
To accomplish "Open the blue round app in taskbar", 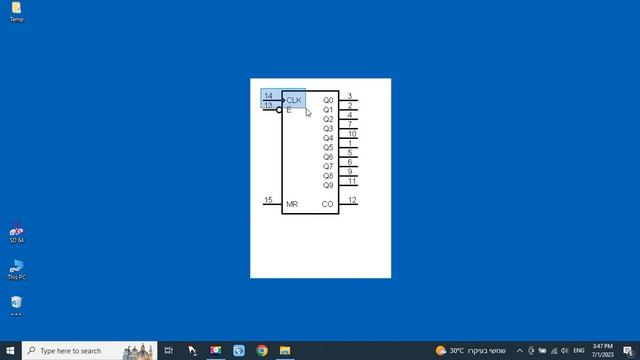I will pos(239,351).
